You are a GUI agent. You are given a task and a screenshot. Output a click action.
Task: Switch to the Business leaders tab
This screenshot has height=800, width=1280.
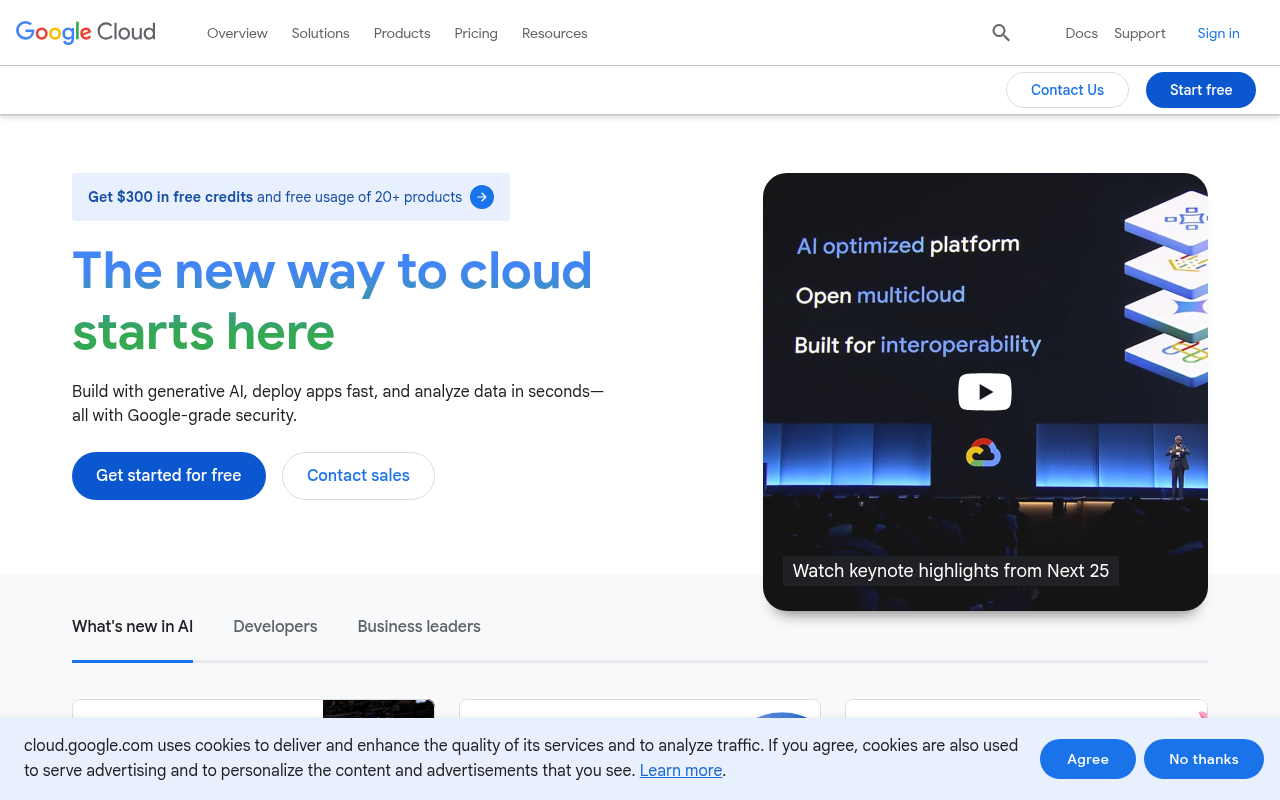tap(419, 626)
